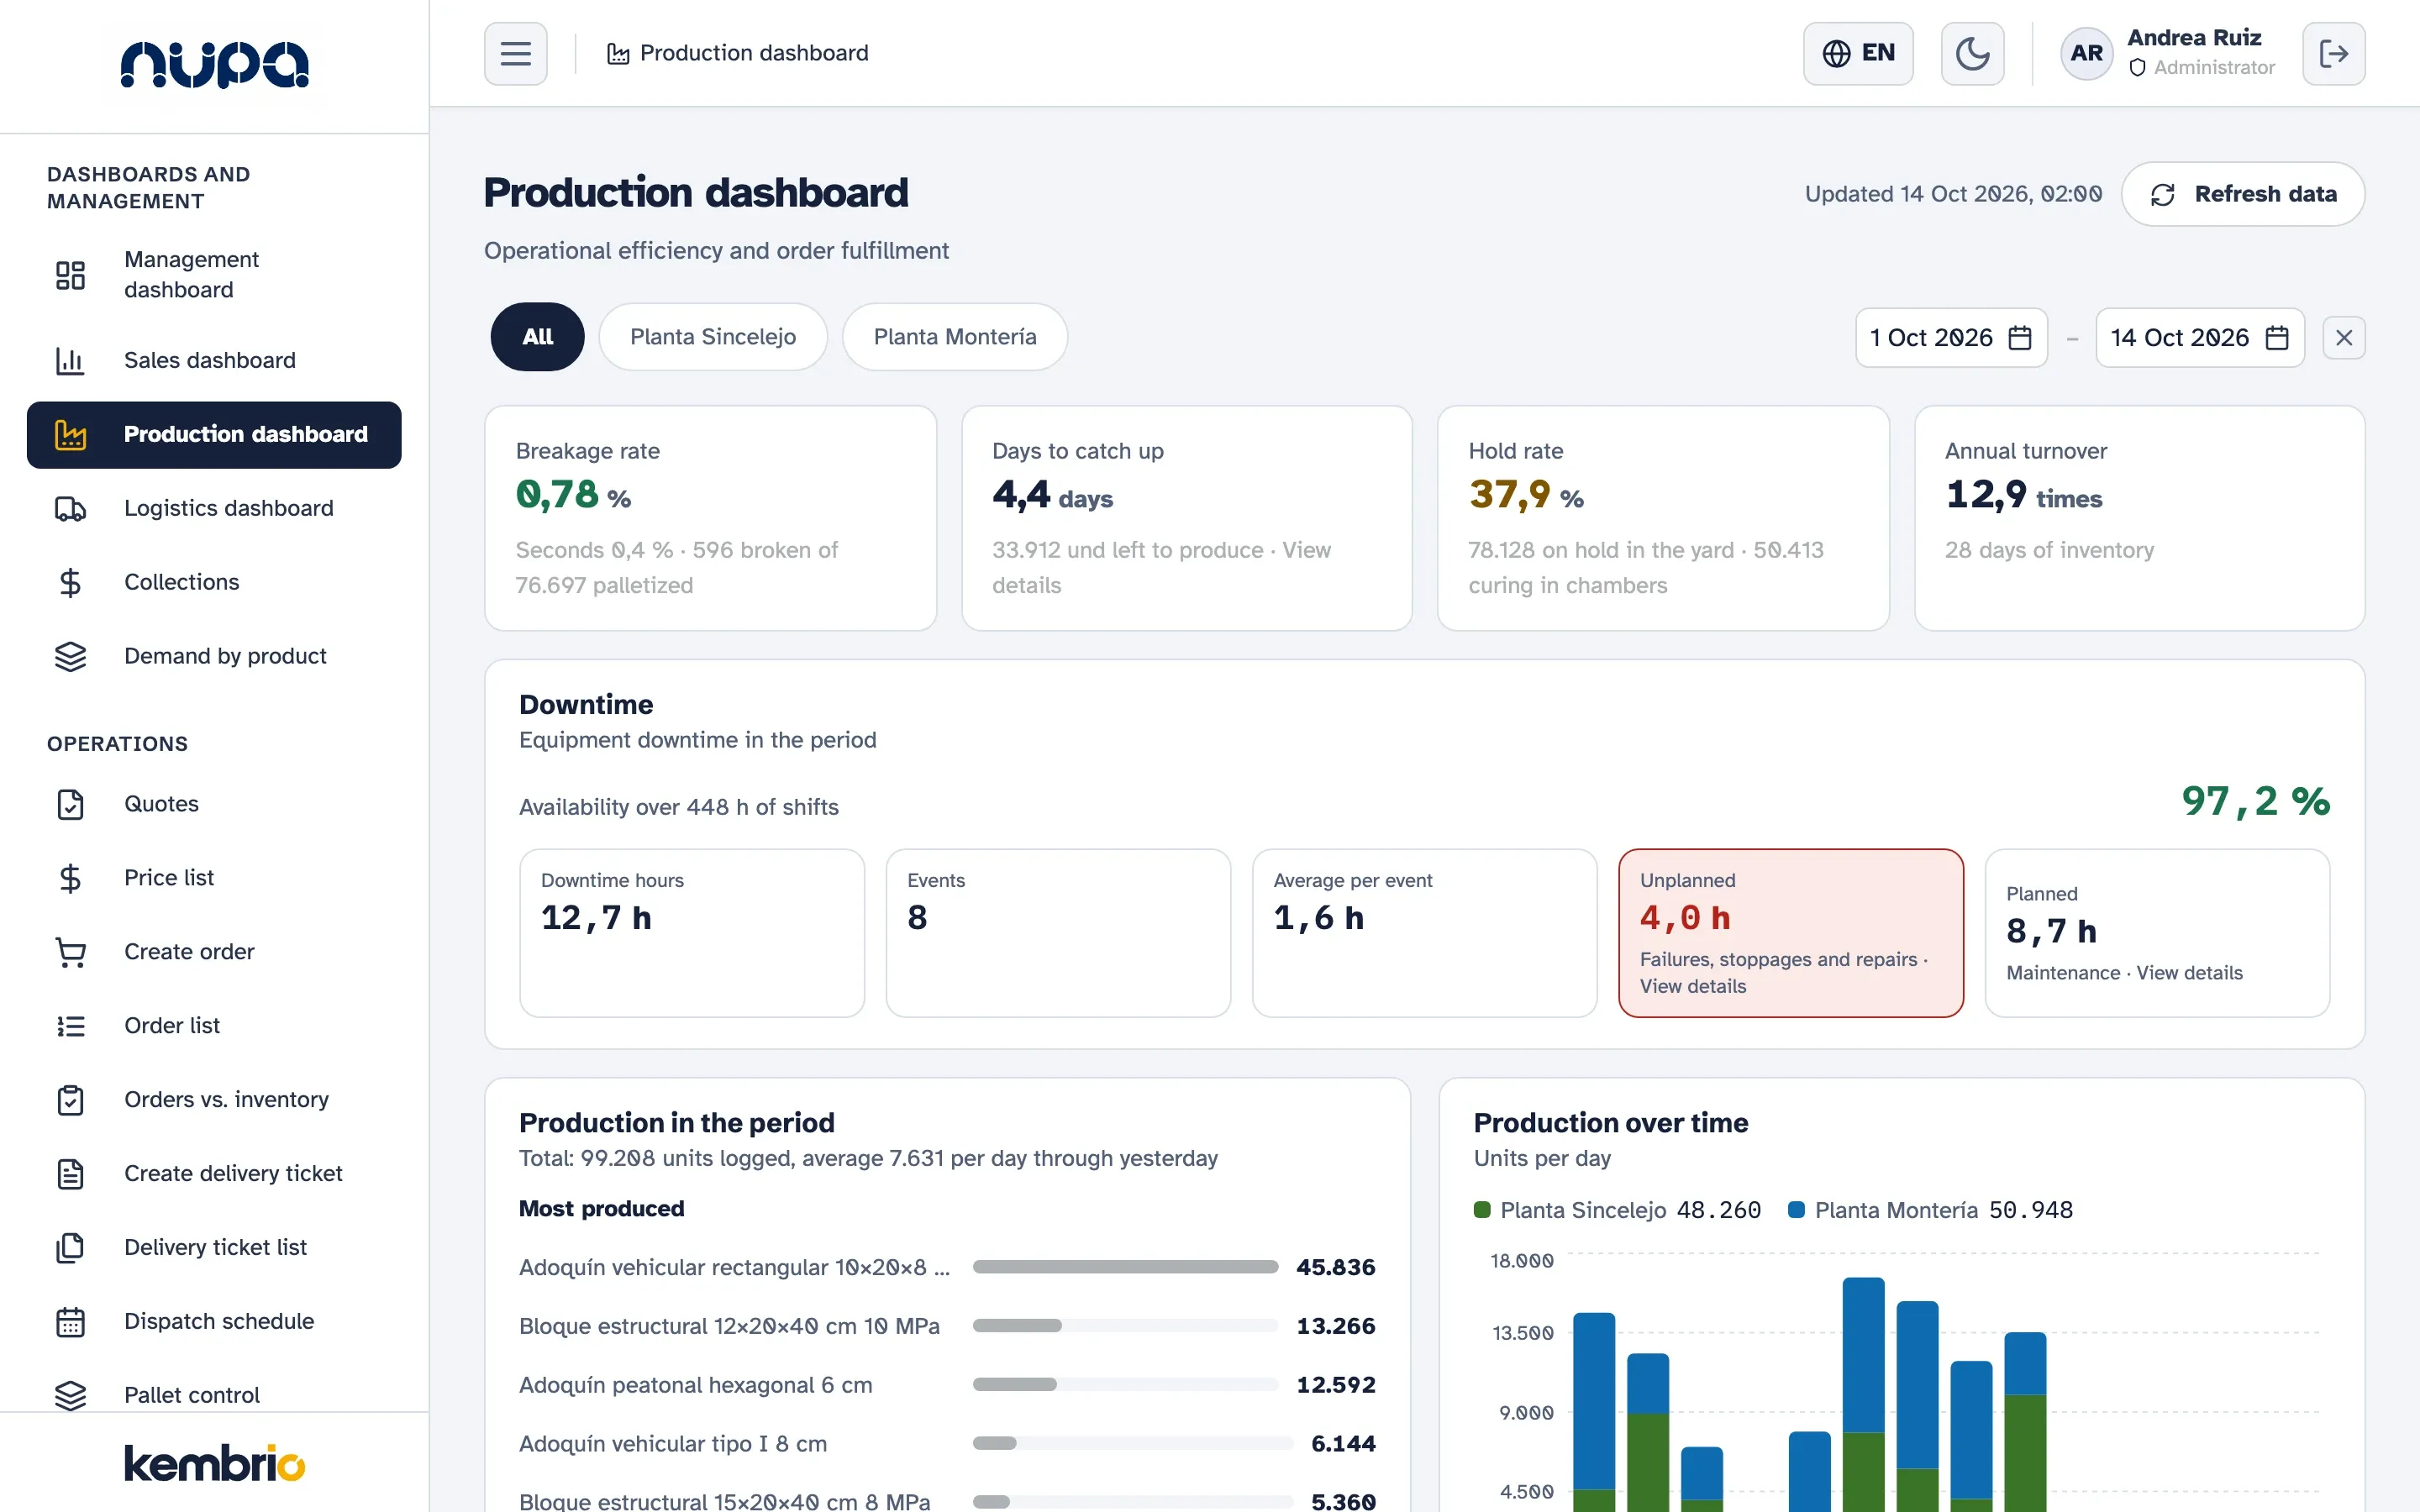2420x1512 pixels.
Task: Click the refresh arrows icon
Action: [2163, 194]
